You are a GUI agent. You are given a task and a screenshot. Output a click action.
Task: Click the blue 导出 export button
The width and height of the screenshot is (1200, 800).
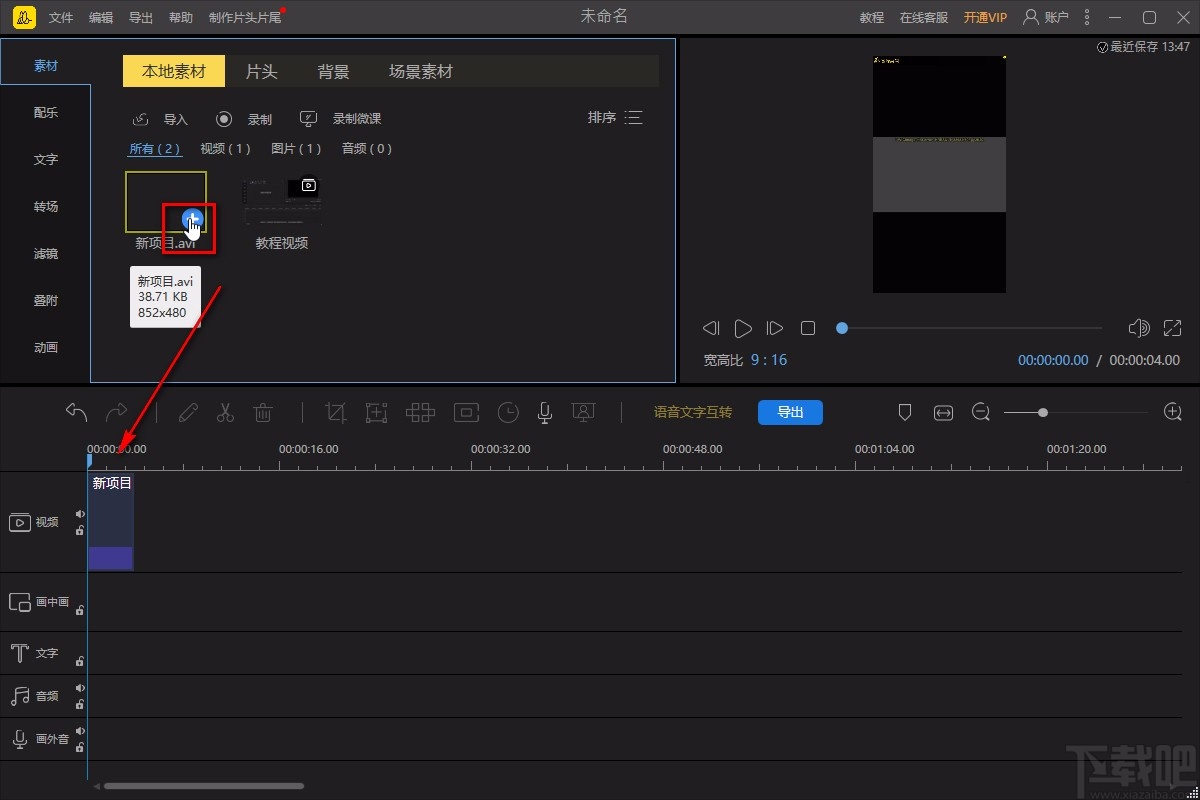790,412
